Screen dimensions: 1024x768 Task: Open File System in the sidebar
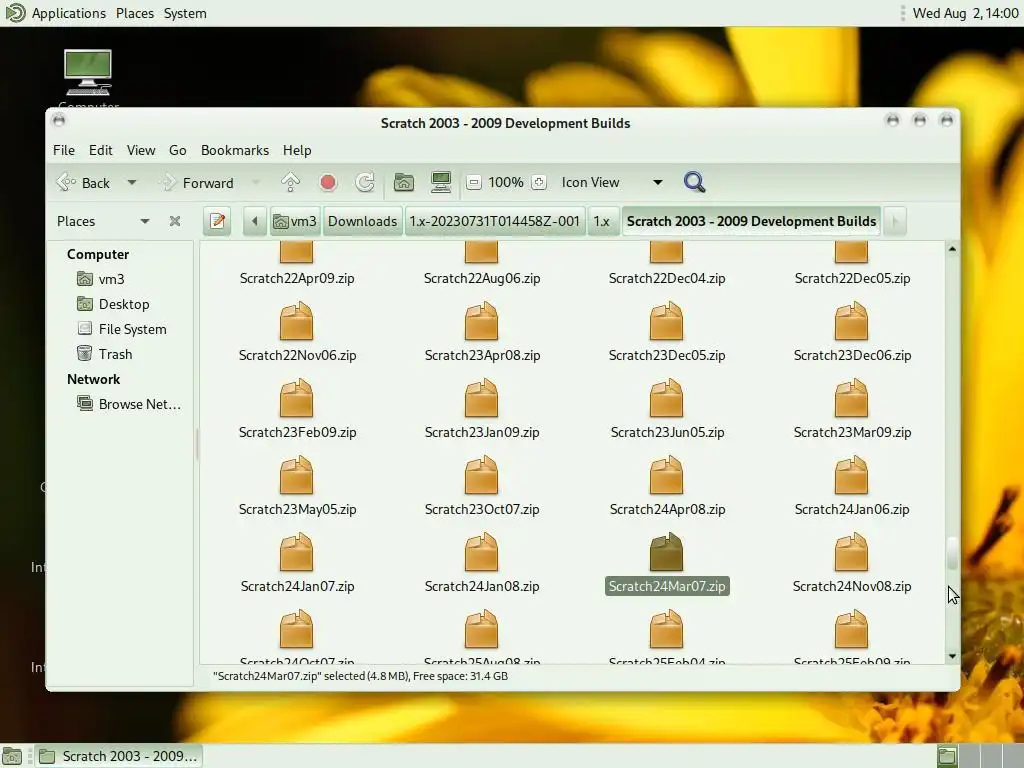pos(132,329)
